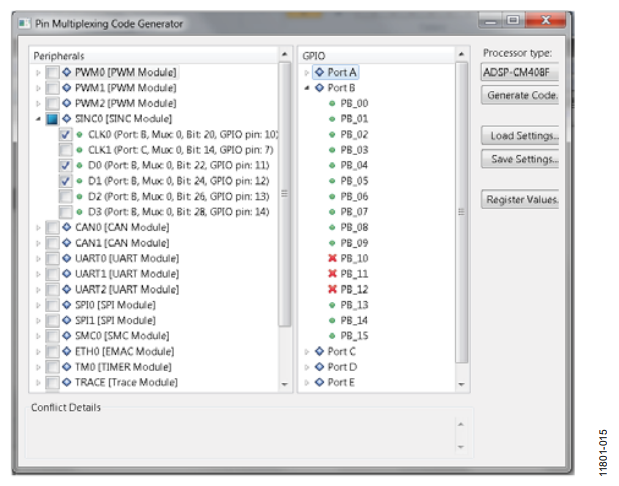
Task: Click the Peripherals column header
Action: pyautogui.click(x=154, y=56)
